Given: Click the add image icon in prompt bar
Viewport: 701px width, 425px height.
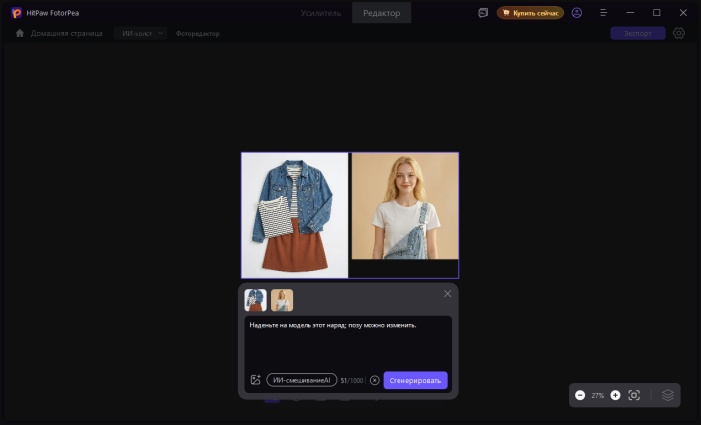Looking at the screenshot, I should coord(255,380).
